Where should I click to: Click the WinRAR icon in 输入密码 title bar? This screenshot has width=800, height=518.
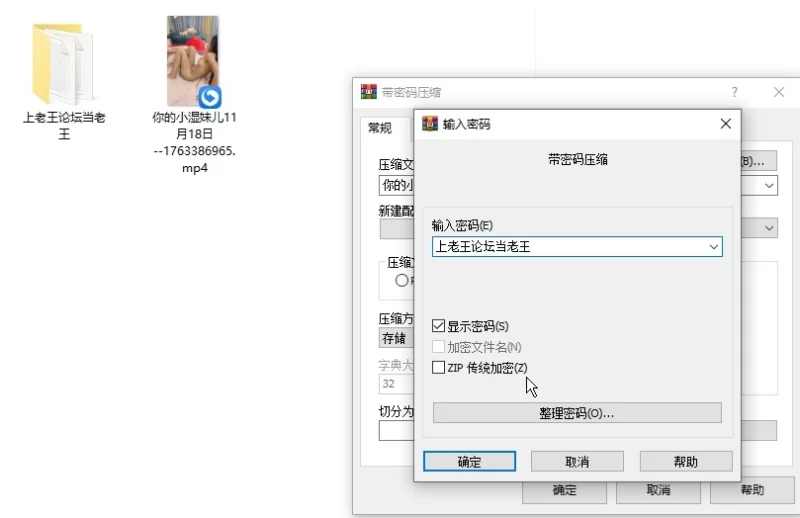click(x=430, y=124)
